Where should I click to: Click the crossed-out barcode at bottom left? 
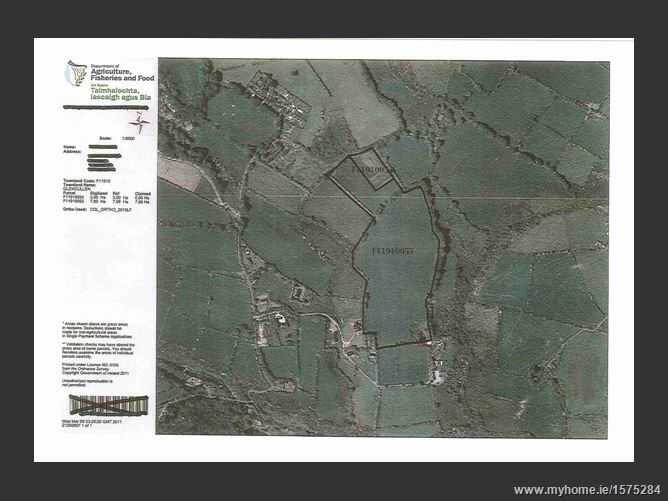coord(108,405)
